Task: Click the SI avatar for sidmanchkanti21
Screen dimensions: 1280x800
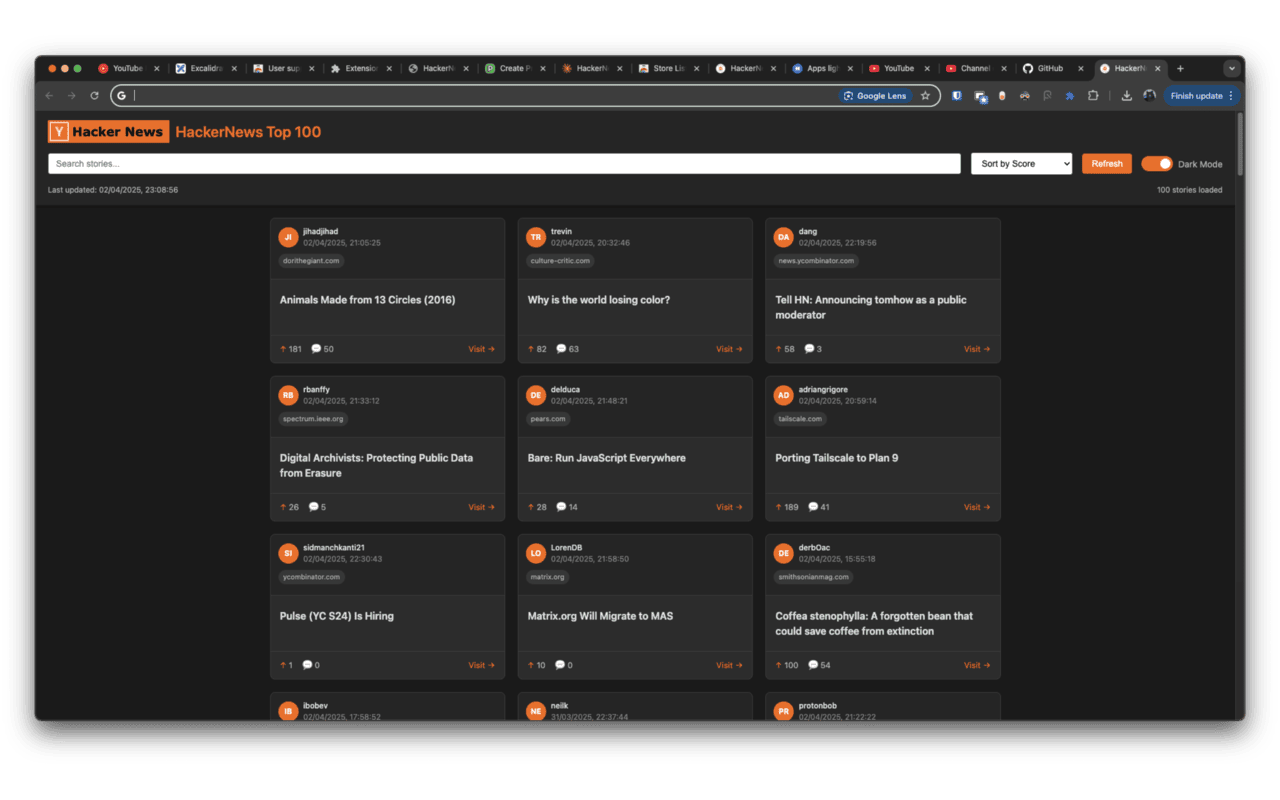Action: pyautogui.click(x=288, y=553)
